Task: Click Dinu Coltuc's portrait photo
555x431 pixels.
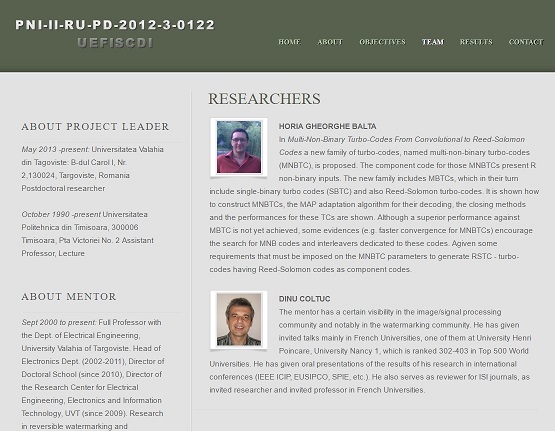Action: (x=239, y=320)
